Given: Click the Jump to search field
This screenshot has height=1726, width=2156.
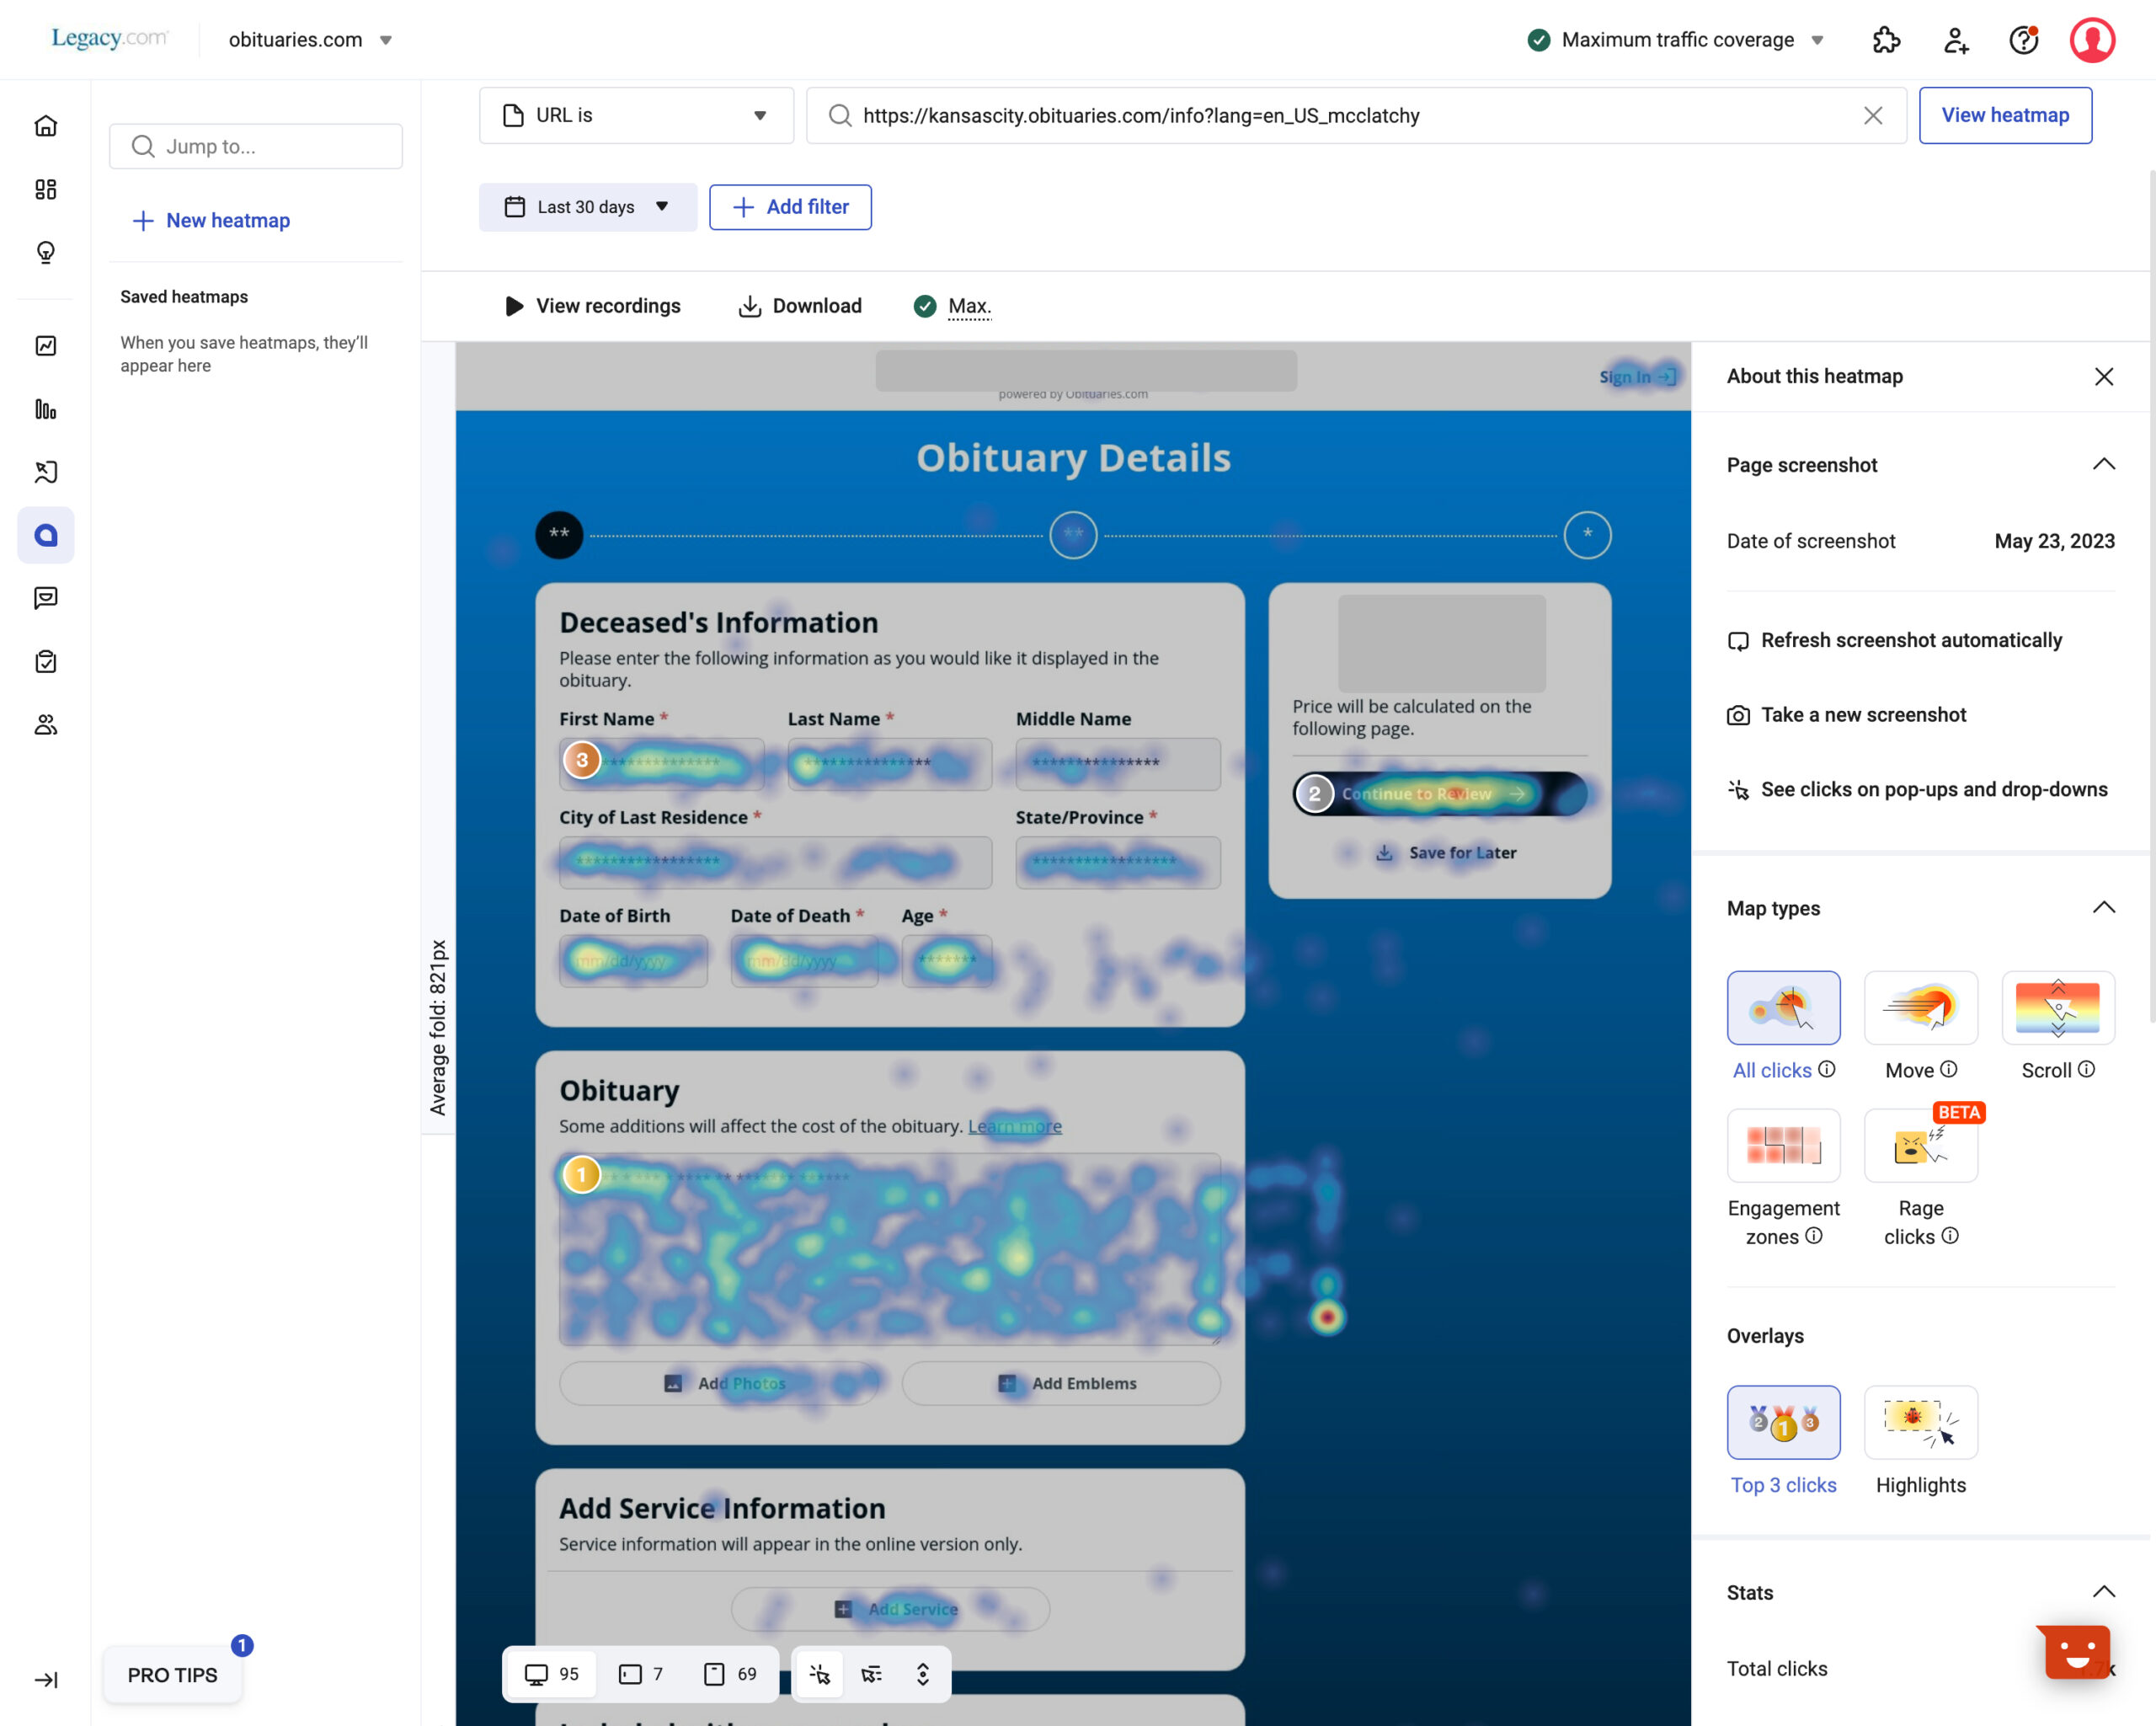Looking at the screenshot, I should [256, 147].
